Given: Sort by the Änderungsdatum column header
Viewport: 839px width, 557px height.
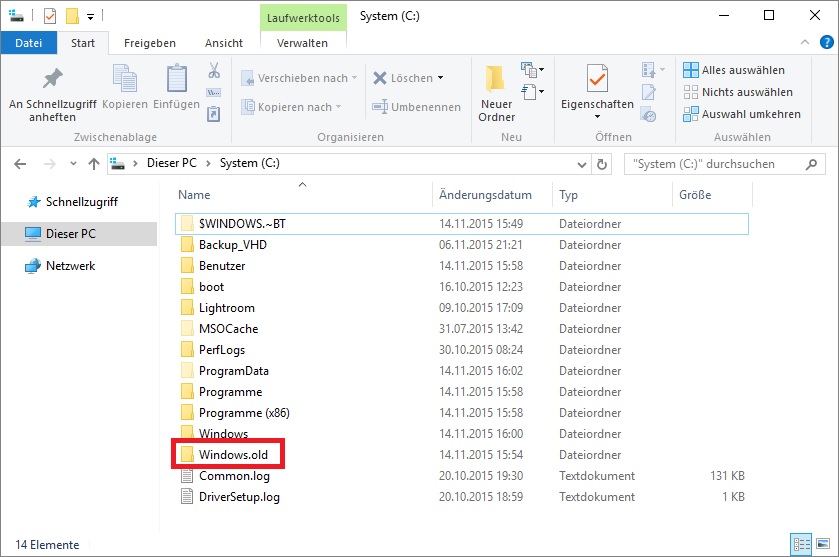Looking at the screenshot, I should [x=492, y=195].
